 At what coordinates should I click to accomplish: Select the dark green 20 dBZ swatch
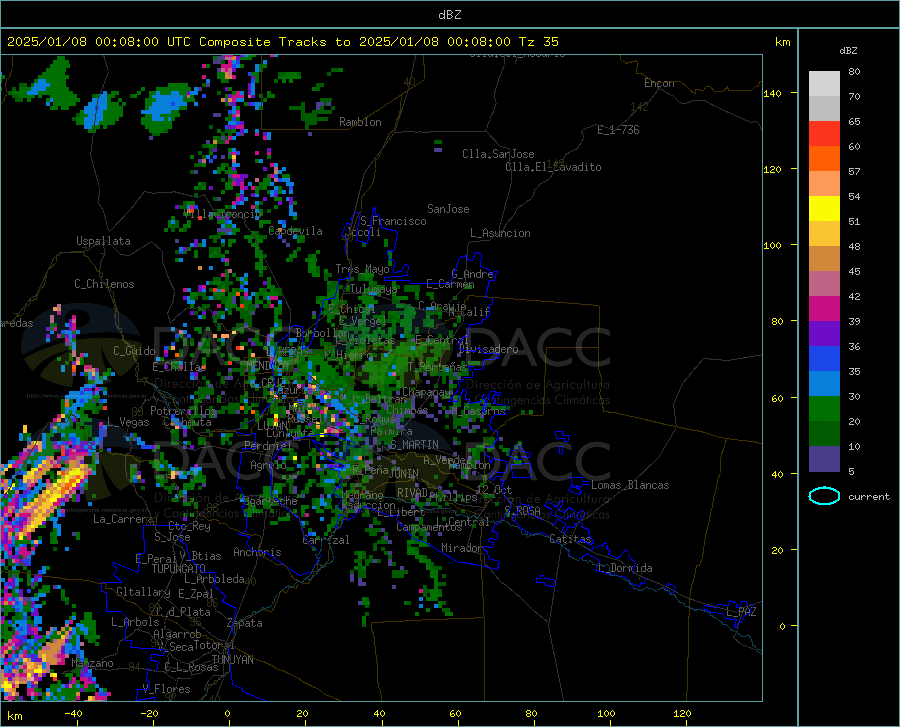pos(824,434)
